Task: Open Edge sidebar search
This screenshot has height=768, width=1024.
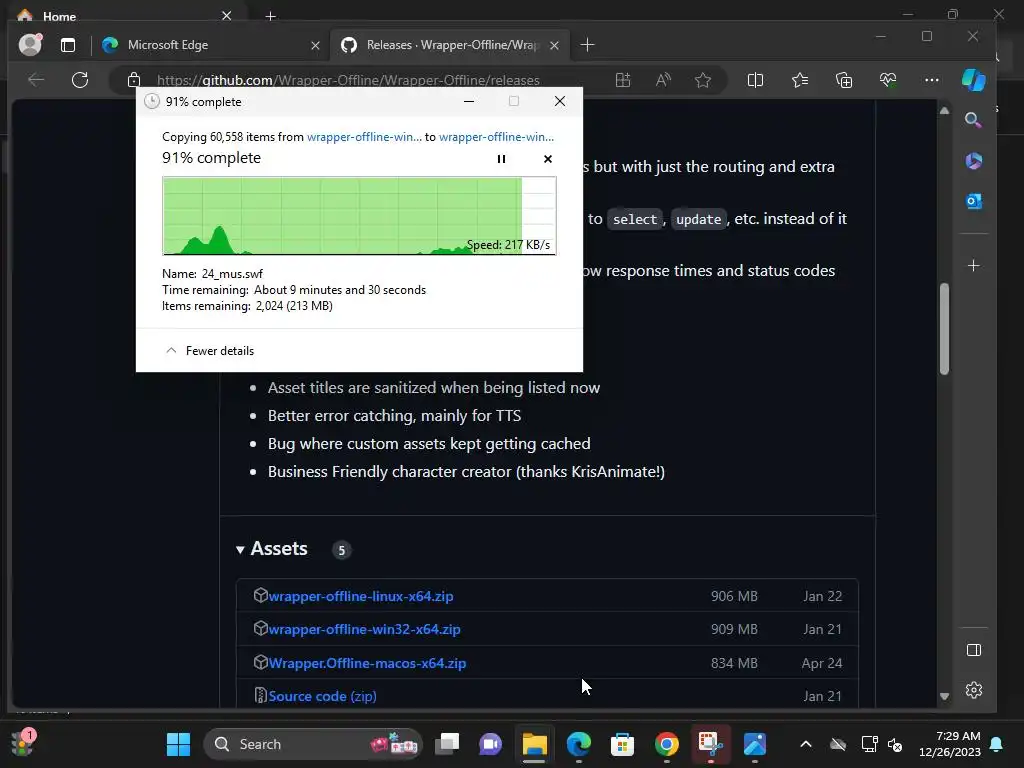Action: [973, 120]
